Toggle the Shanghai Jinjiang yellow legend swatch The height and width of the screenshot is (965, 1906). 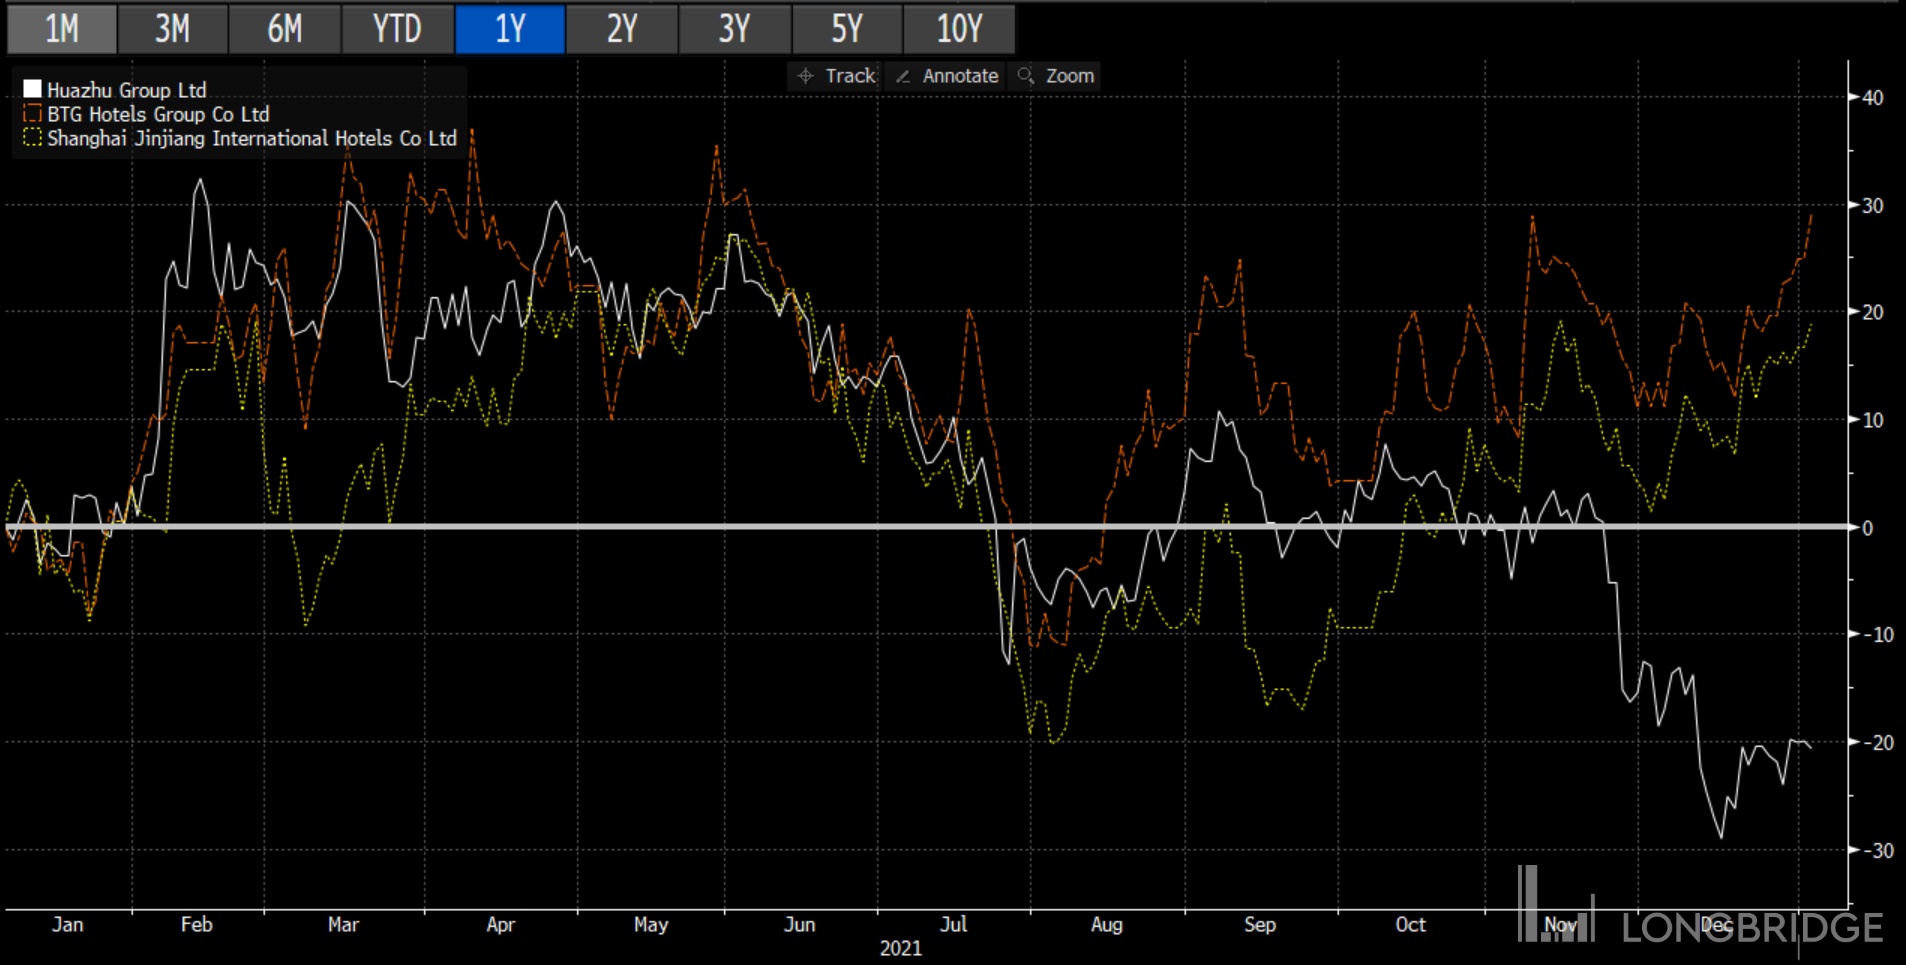(32, 137)
